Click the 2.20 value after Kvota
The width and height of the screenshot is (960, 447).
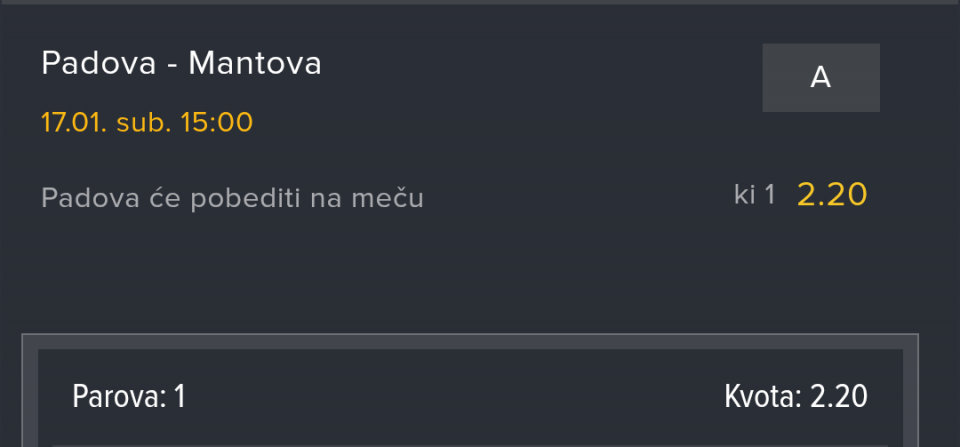pos(838,397)
